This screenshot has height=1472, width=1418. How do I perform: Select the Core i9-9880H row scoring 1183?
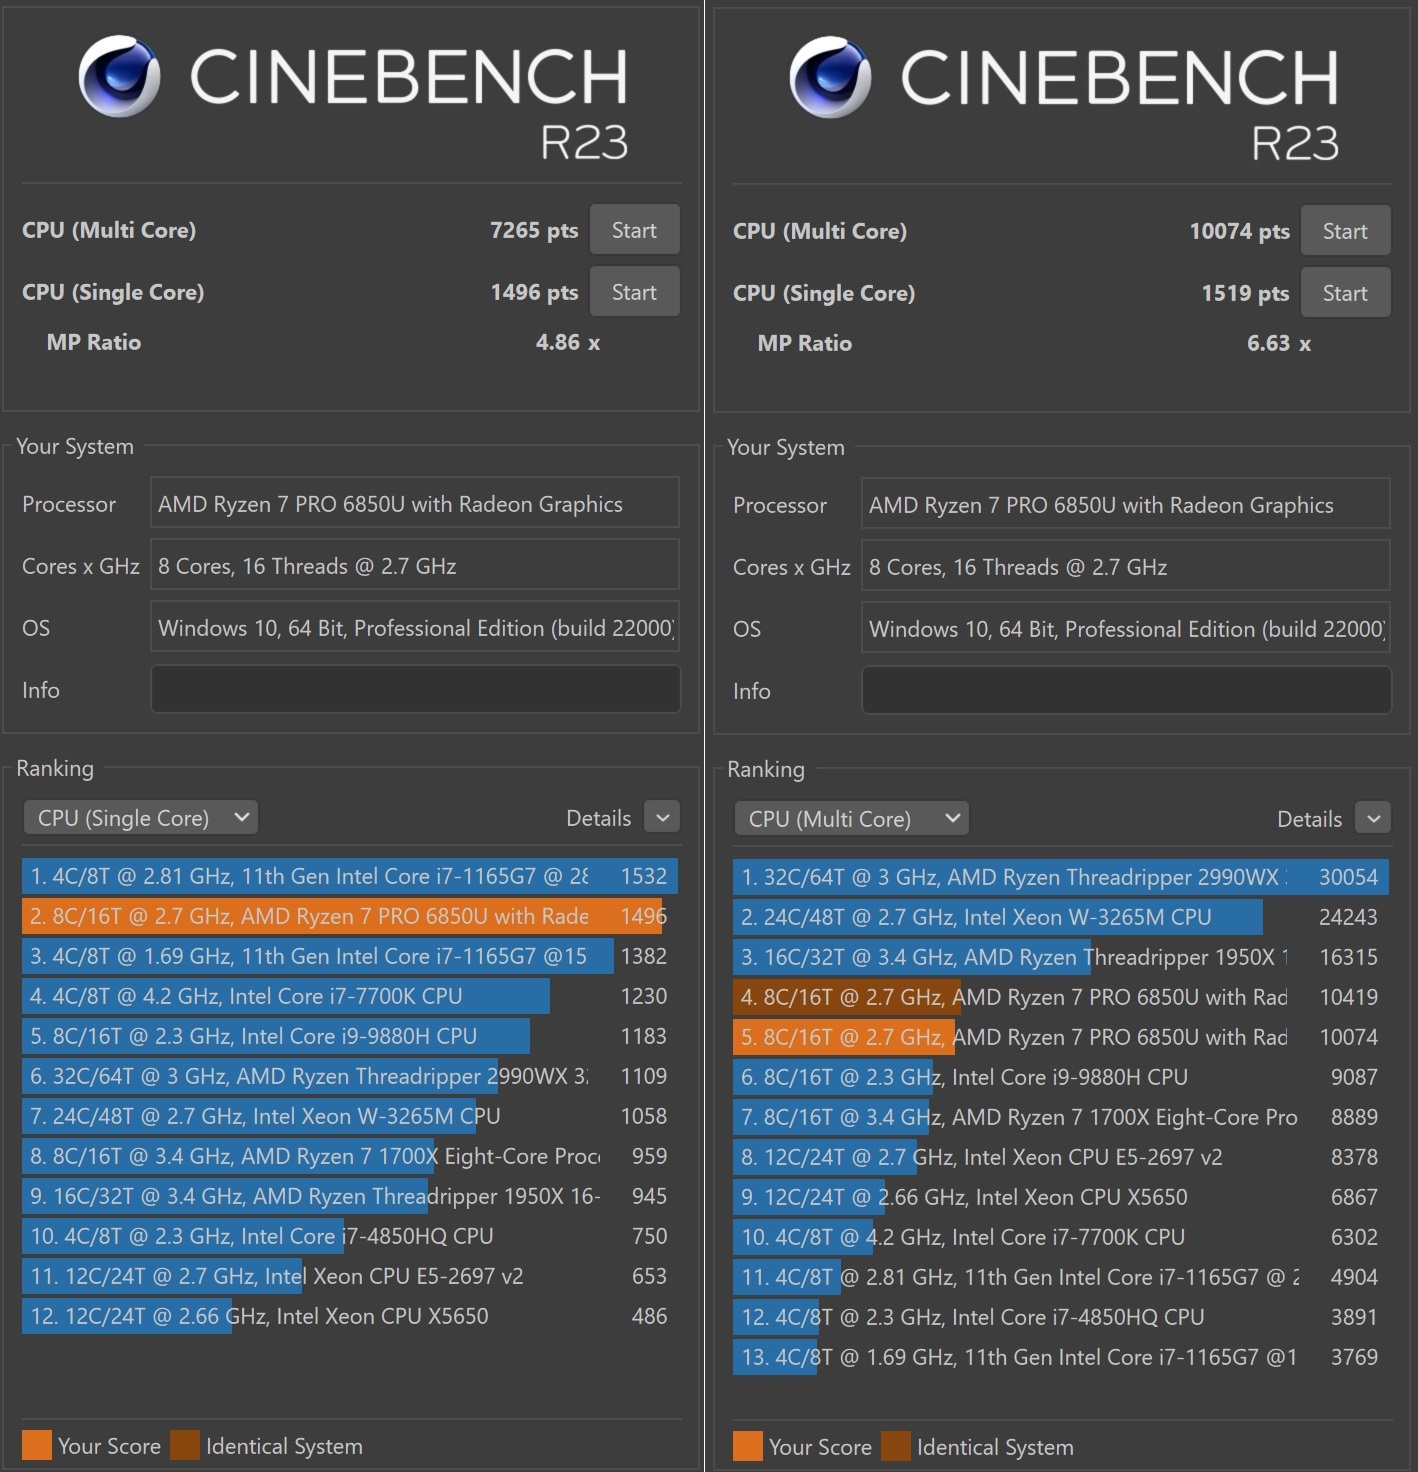tap(350, 1036)
